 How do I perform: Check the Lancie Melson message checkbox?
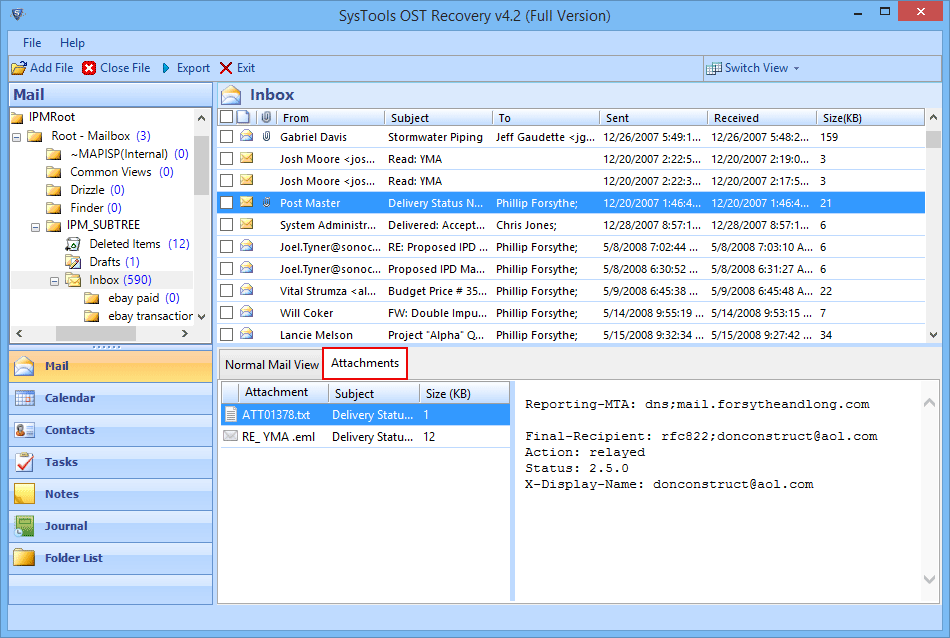(227, 334)
